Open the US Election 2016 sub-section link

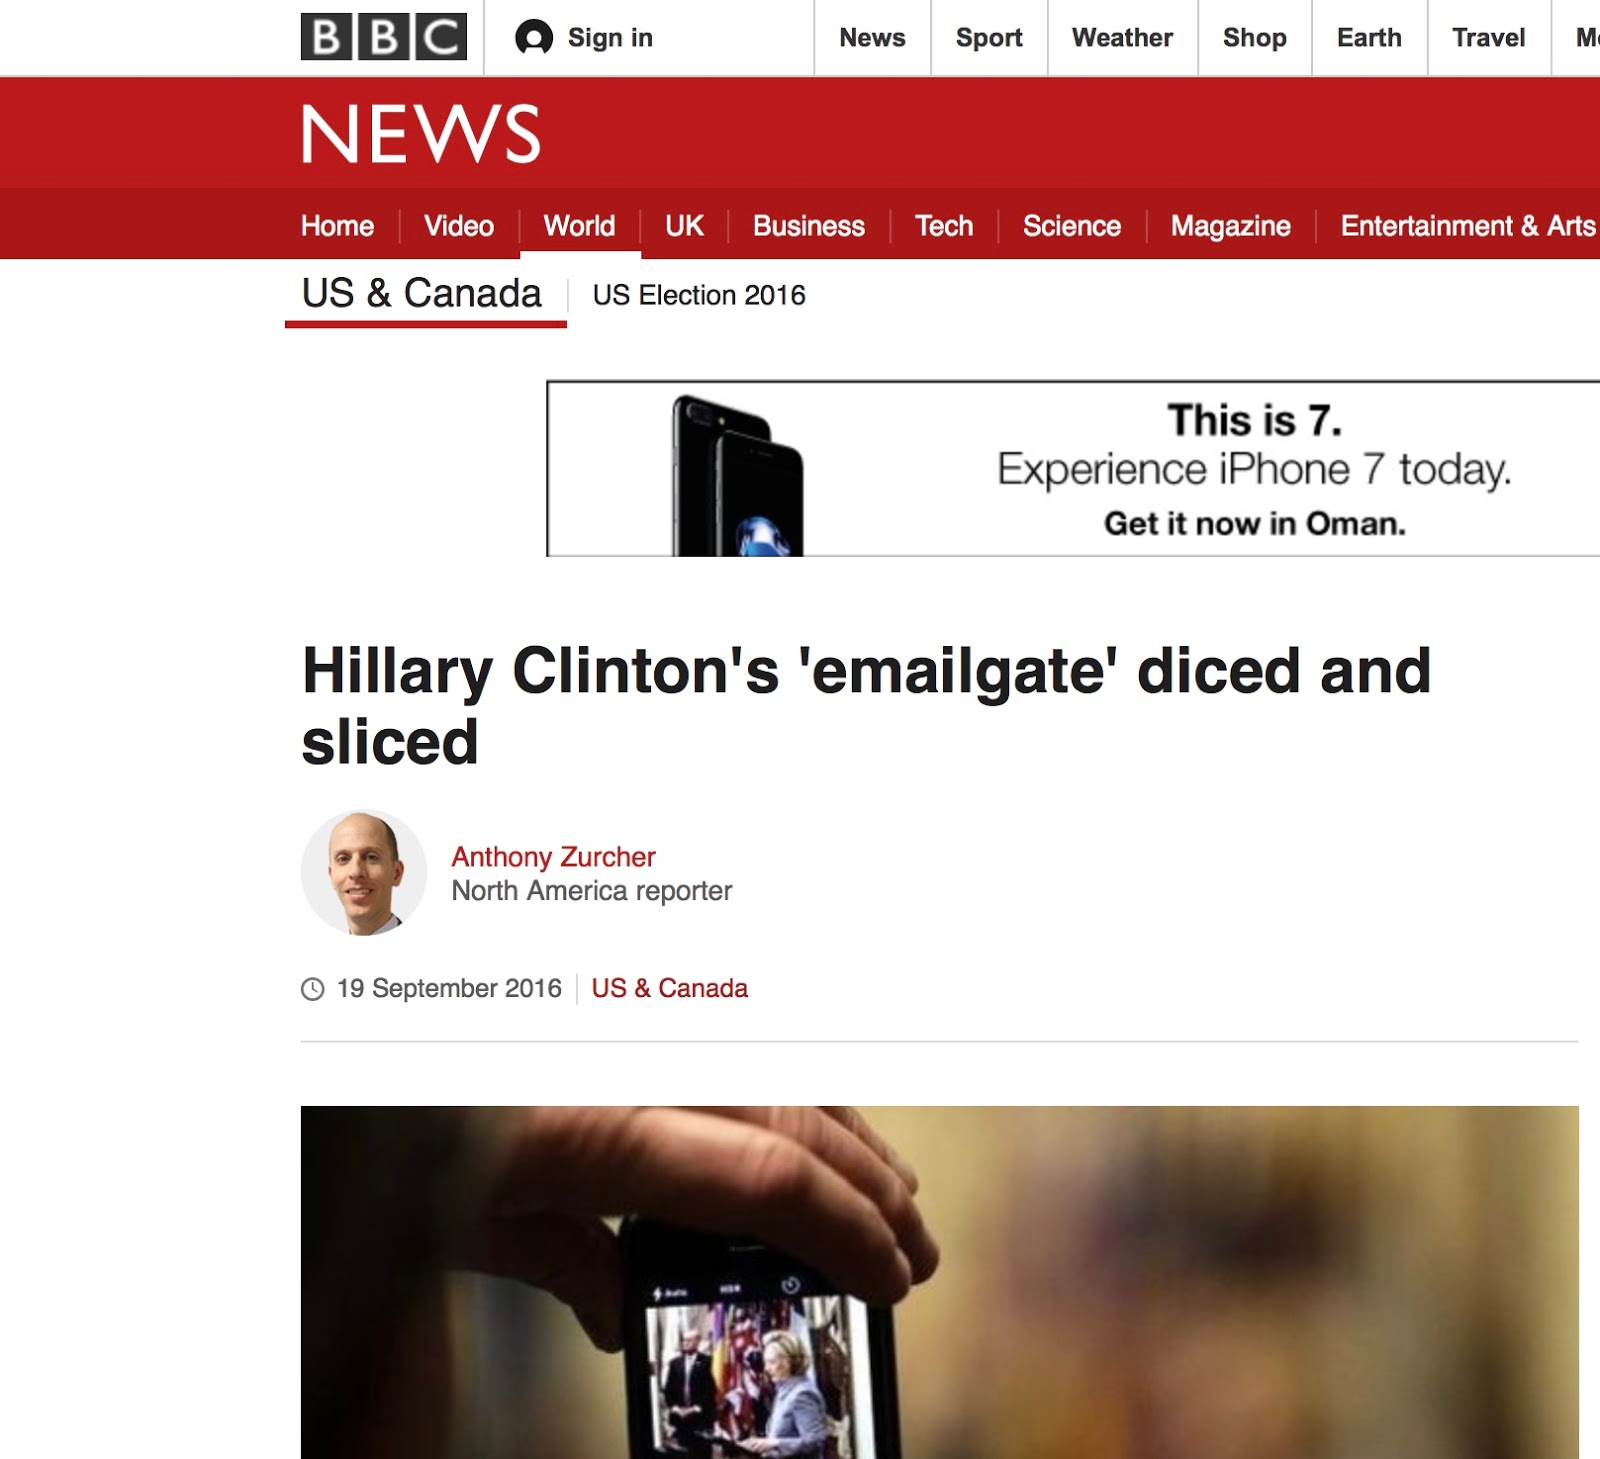(x=699, y=295)
